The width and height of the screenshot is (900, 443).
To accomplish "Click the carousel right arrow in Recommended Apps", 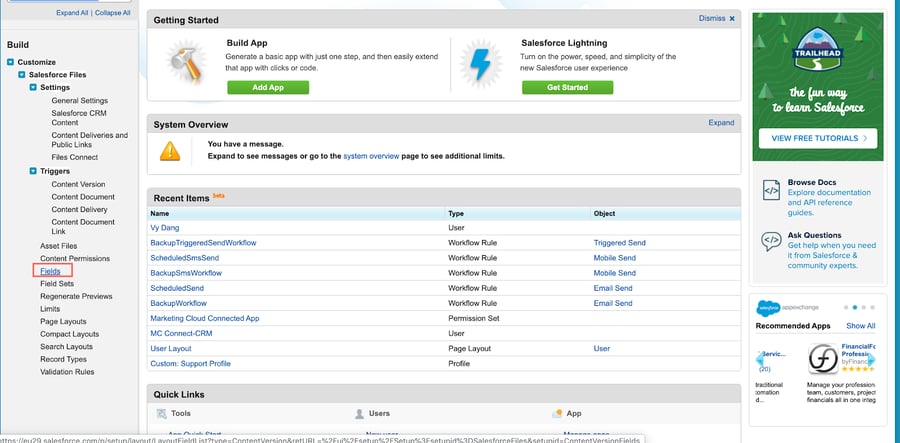I will coord(871,360).
